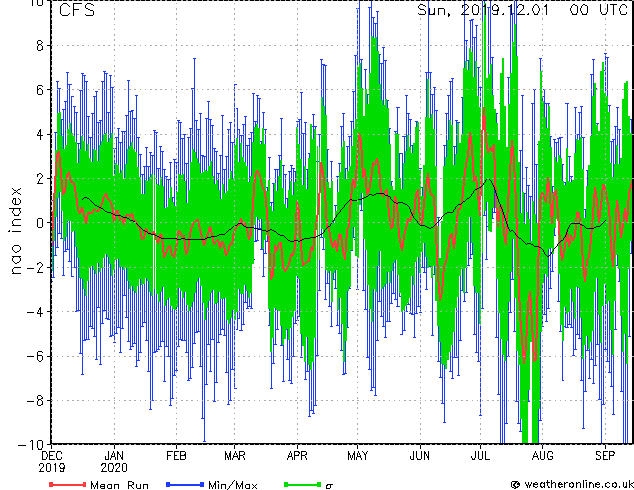The image size is (634, 490).
Task: Click the 2020 year label
Action: [x=114, y=468]
